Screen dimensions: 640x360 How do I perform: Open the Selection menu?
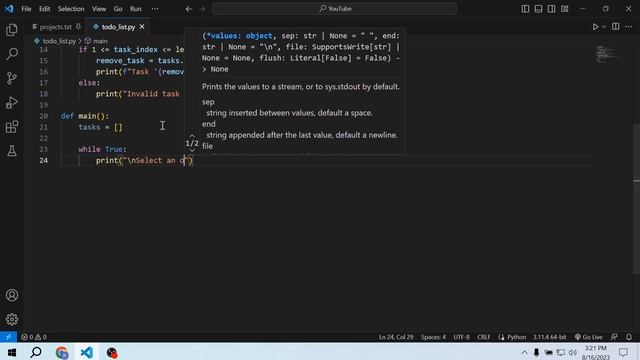coord(71,9)
